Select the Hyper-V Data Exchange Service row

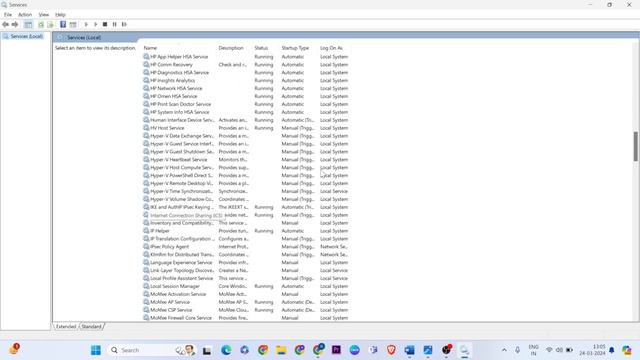tap(247, 136)
